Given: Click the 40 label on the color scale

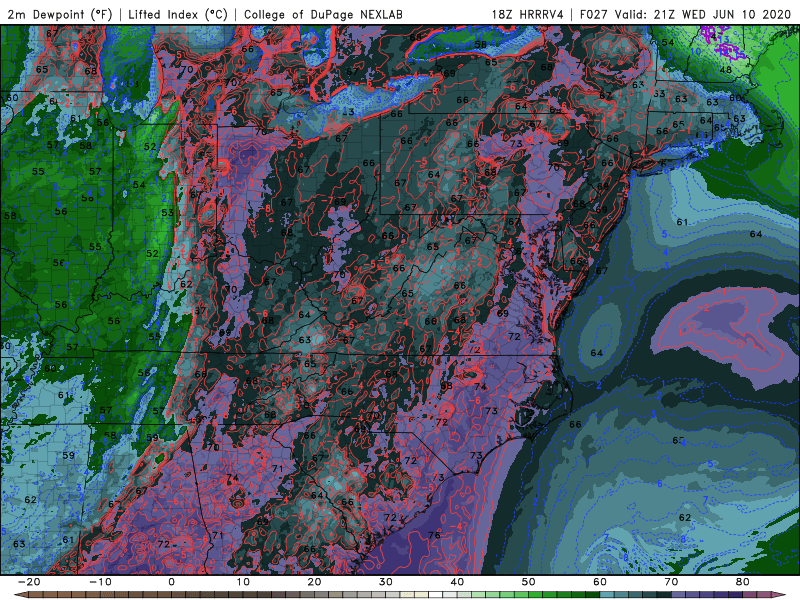Looking at the screenshot, I should coord(457,582).
